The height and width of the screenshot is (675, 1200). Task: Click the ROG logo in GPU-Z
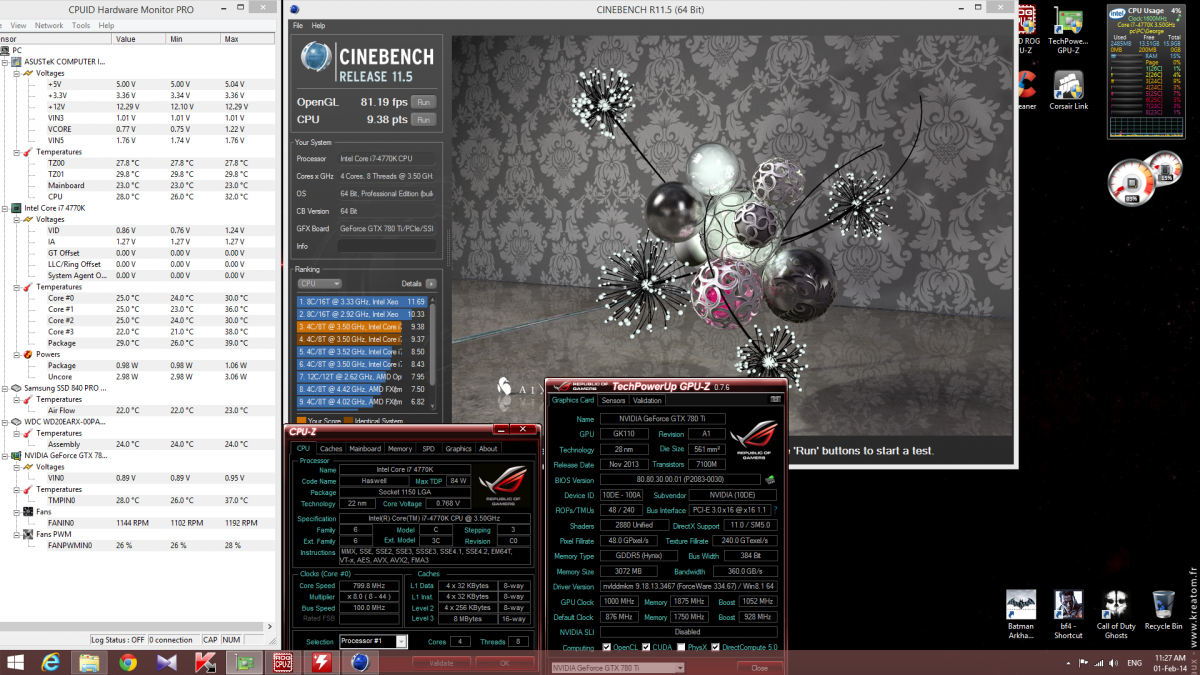click(754, 438)
